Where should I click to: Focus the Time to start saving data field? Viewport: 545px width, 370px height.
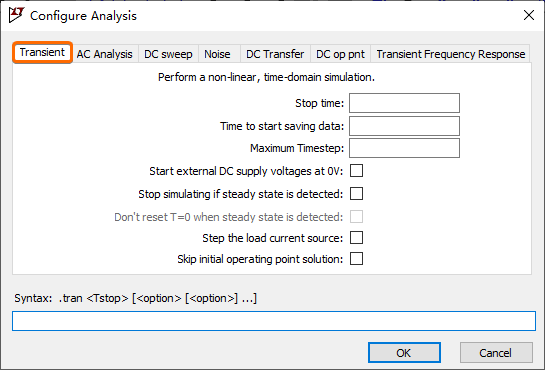tap(404, 126)
